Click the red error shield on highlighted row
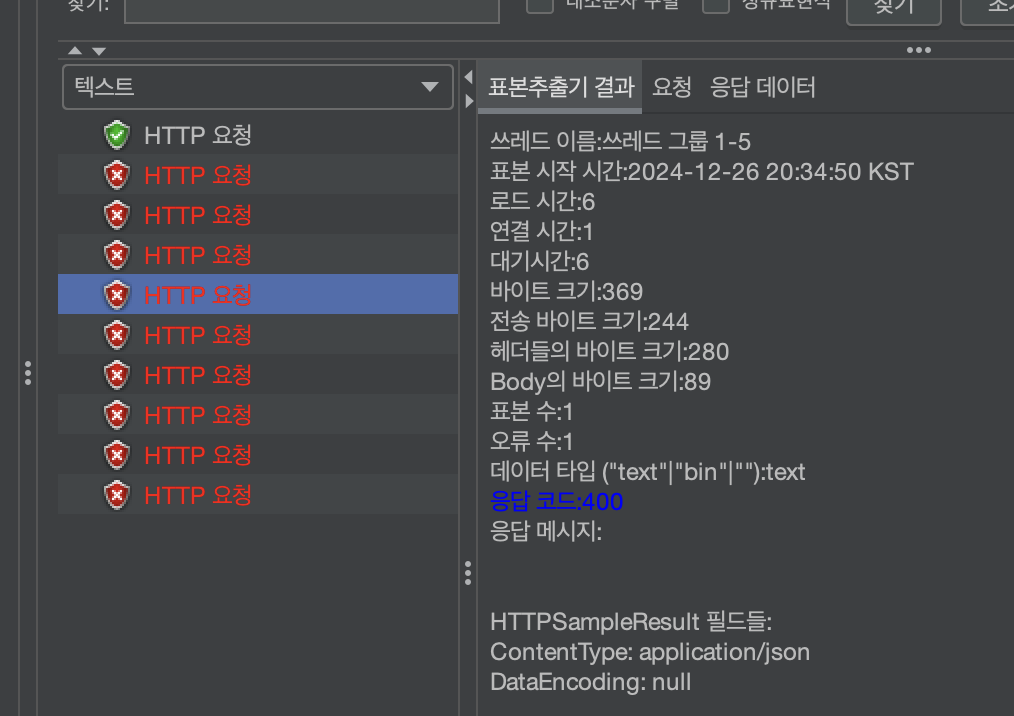 117,295
